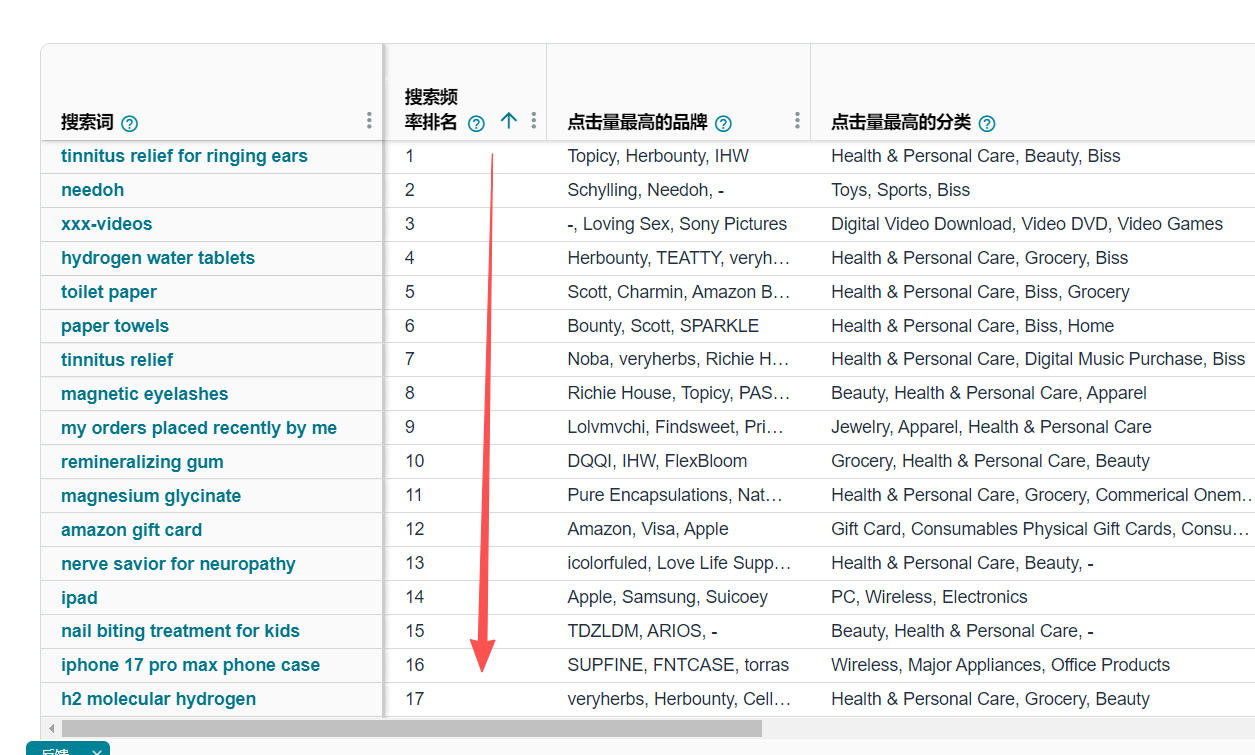Click help icon next to 点击量最高的品牌
This screenshot has width=1255, height=755.
[723, 124]
